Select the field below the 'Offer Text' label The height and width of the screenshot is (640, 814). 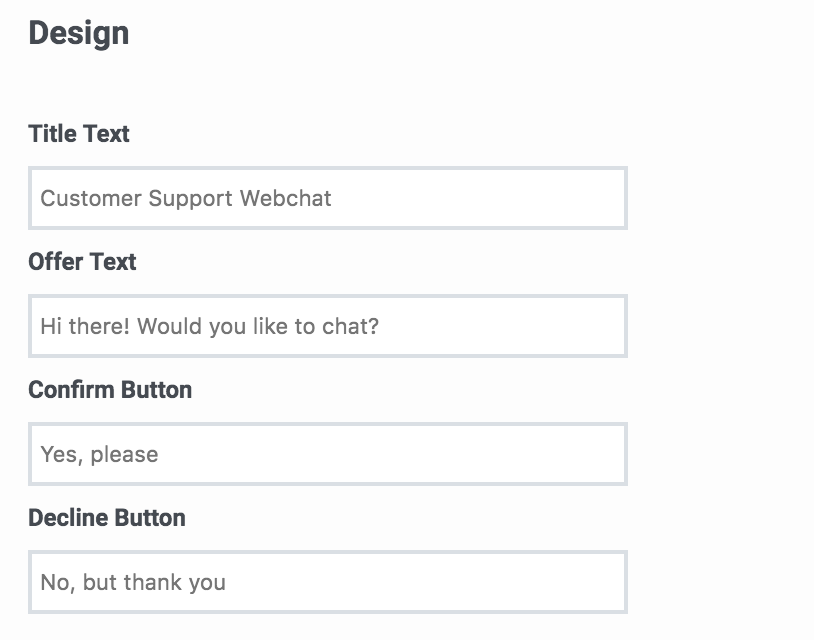[x=328, y=326]
